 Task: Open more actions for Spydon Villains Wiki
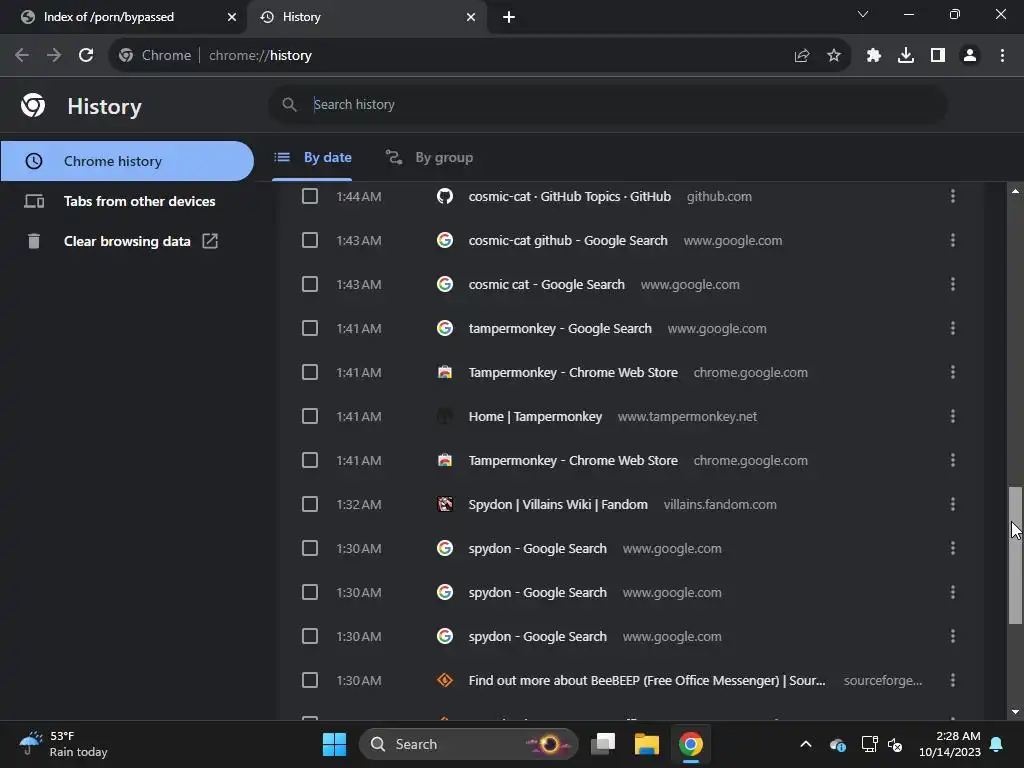click(x=952, y=504)
